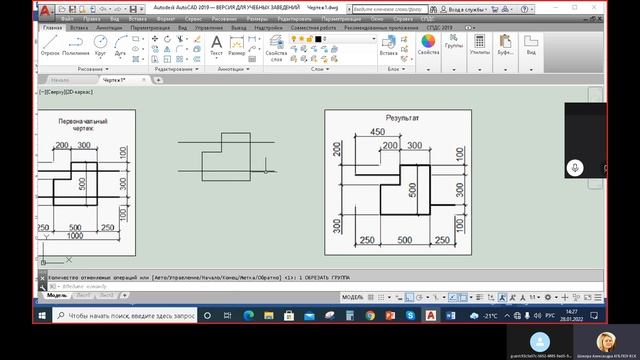640x360 pixels.
Task: Click the Rotate tool icon
Action: 167,39
